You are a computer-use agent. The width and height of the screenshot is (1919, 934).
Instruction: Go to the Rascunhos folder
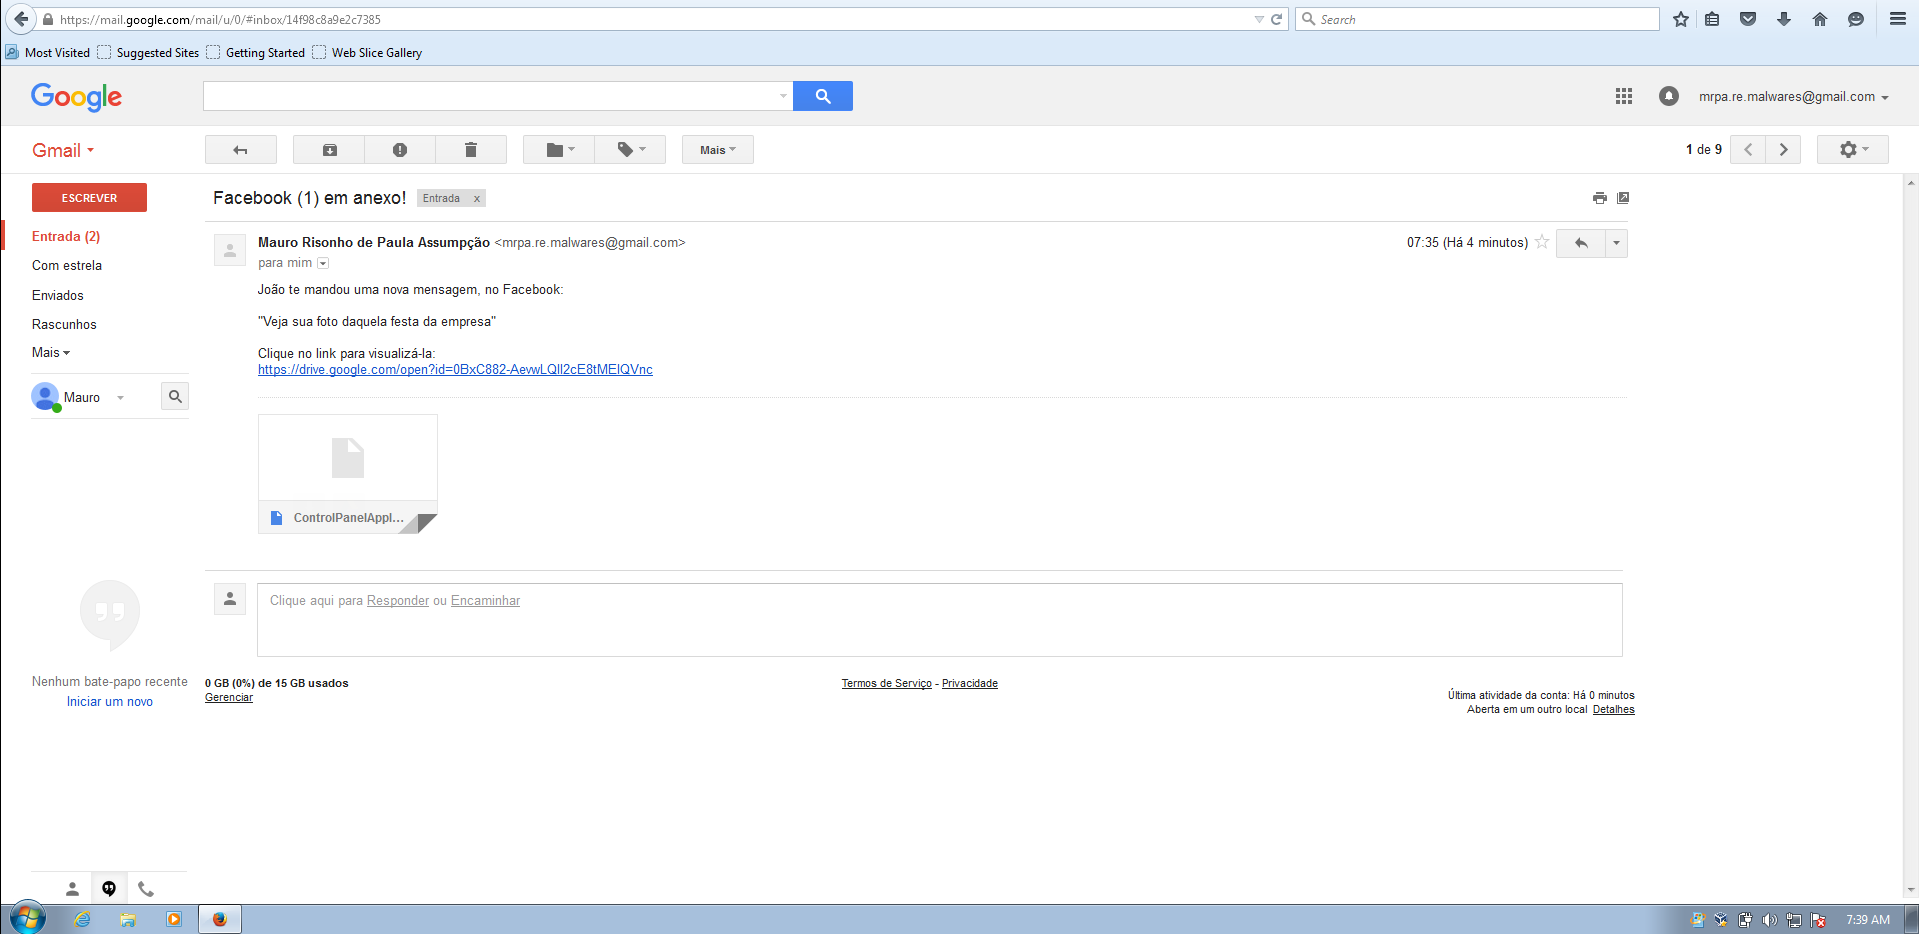pyautogui.click(x=64, y=324)
